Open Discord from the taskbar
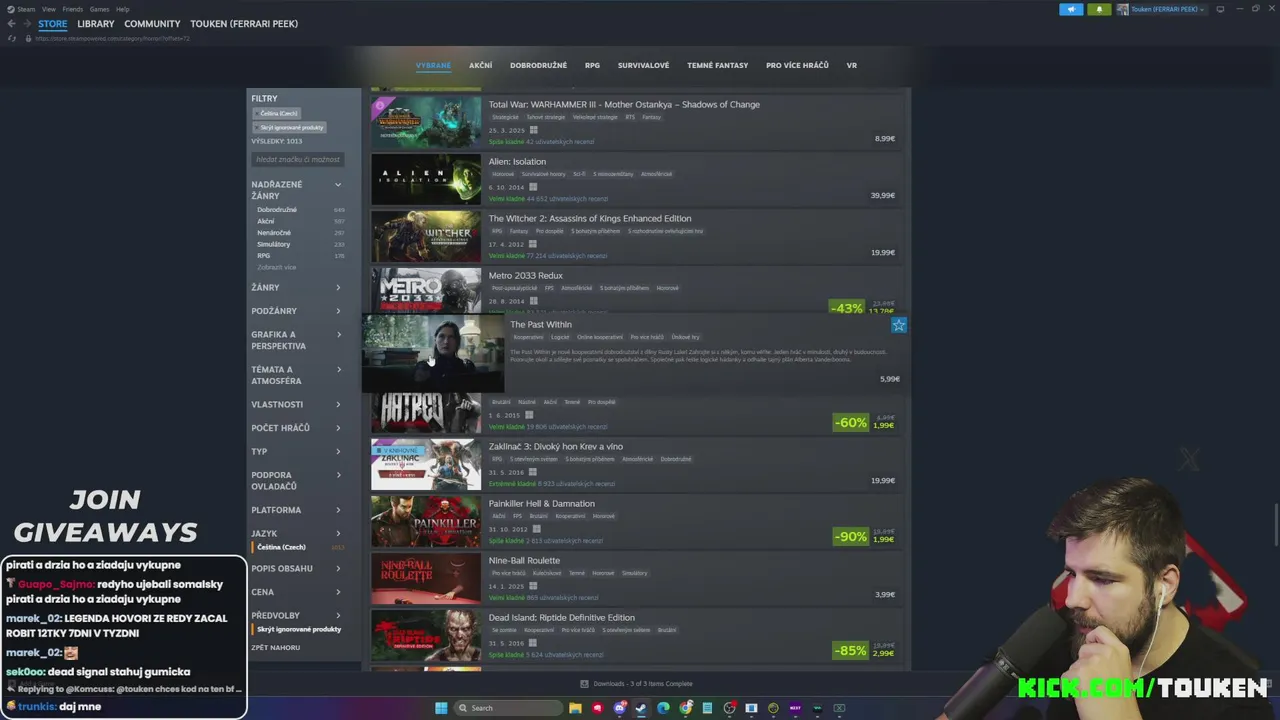Screen dimensions: 1280x720 coord(619,708)
